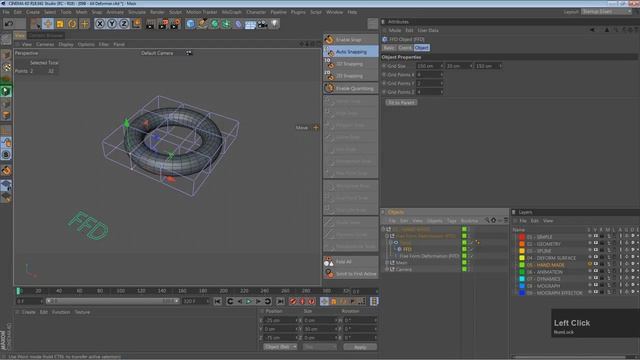Go to start of timeline
640x360 pixels.
(x=218, y=301)
